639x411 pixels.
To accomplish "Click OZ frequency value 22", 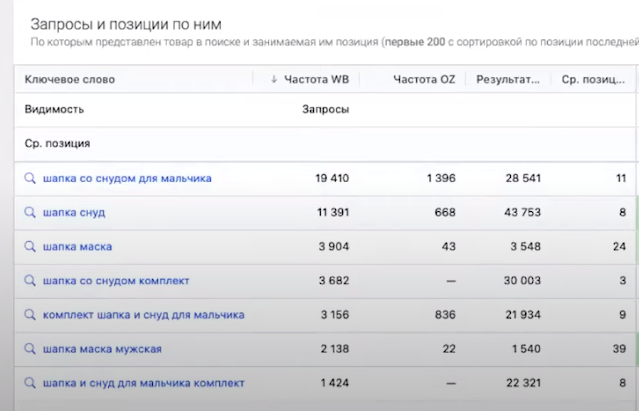I will pyautogui.click(x=449, y=349).
